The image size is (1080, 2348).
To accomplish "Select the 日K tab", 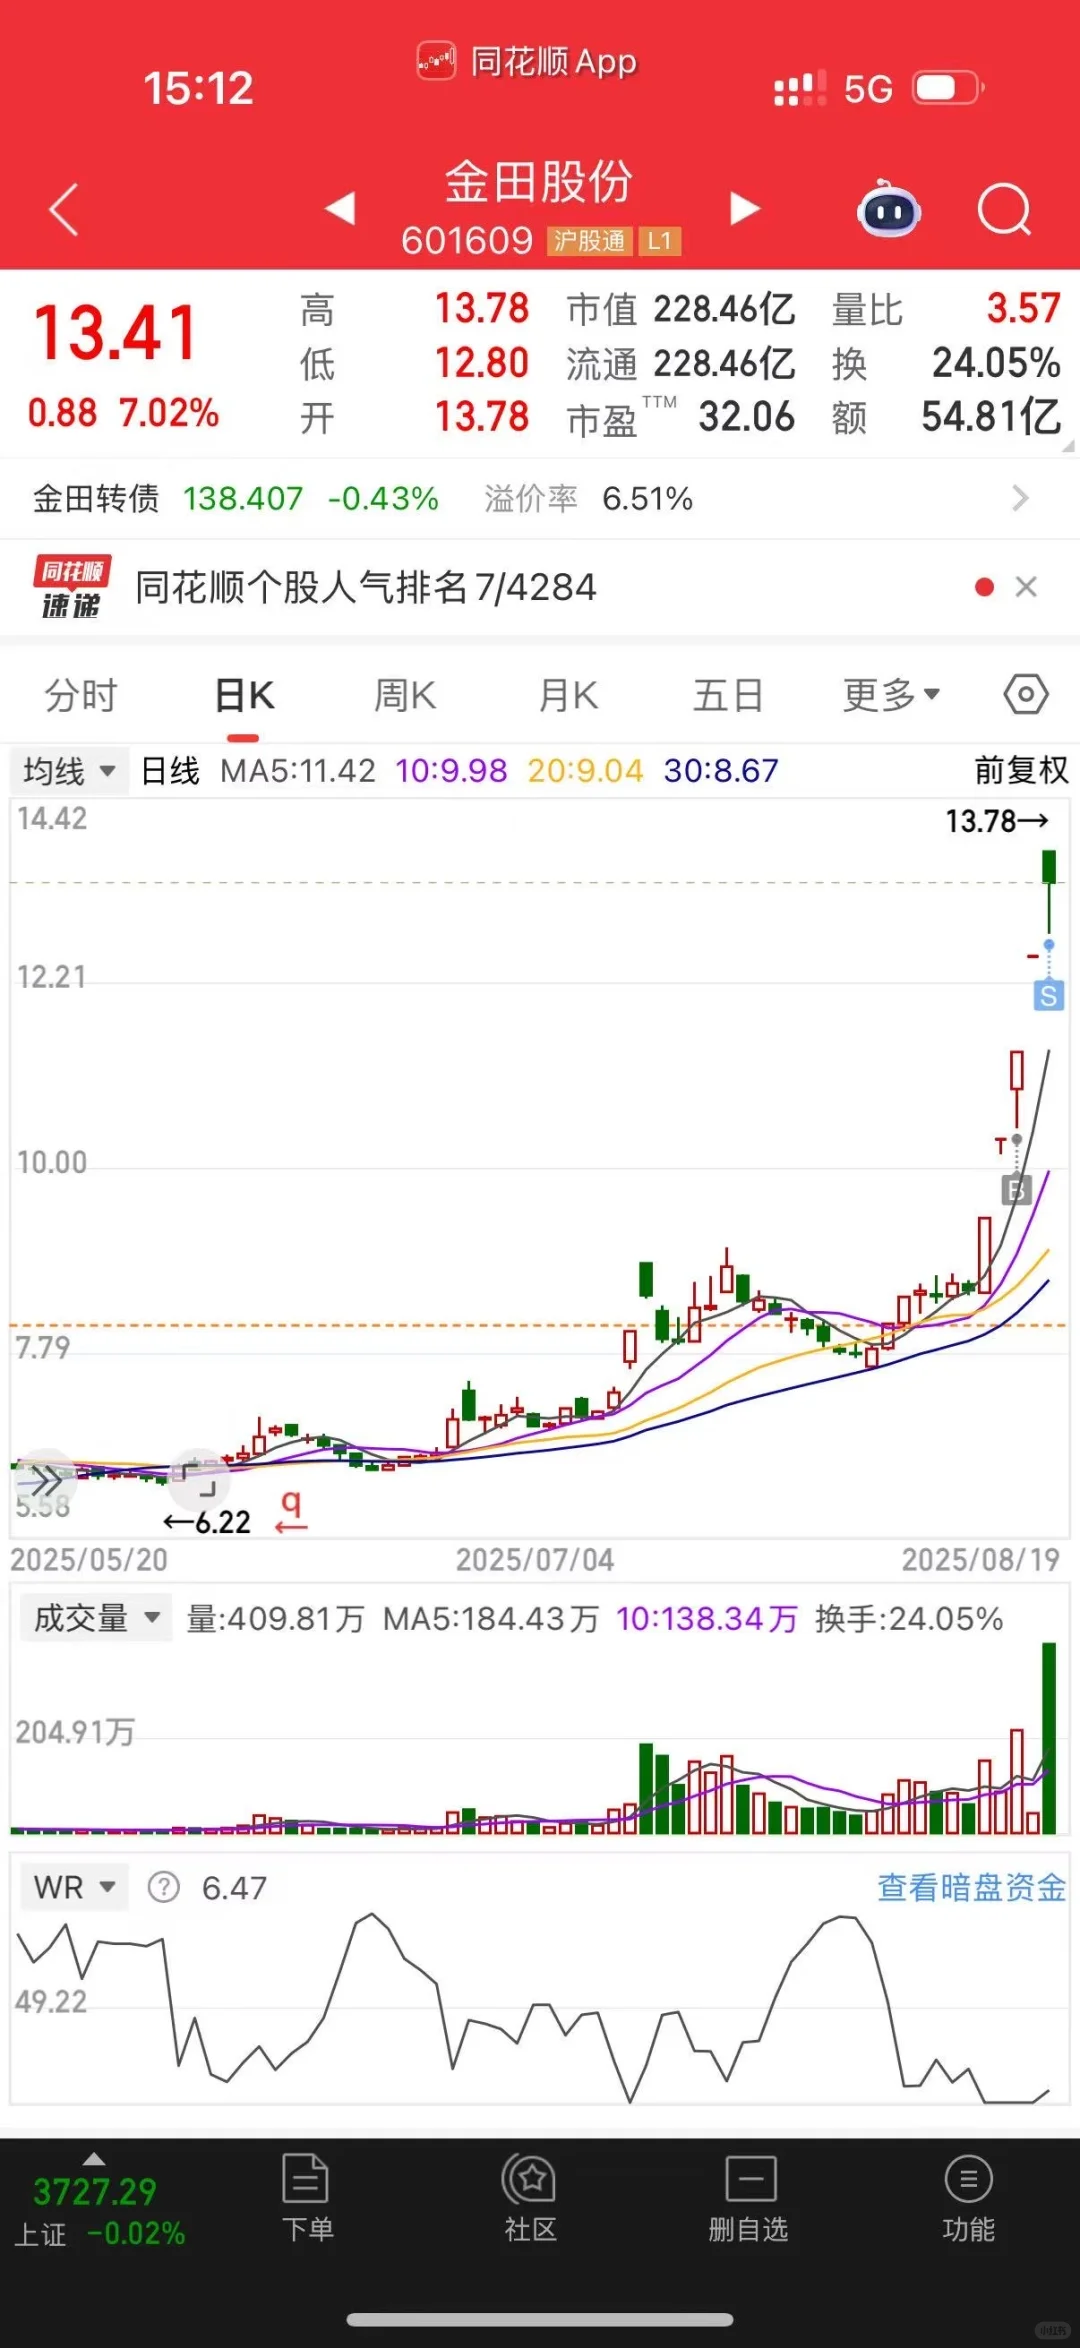I will [x=244, y=695].
